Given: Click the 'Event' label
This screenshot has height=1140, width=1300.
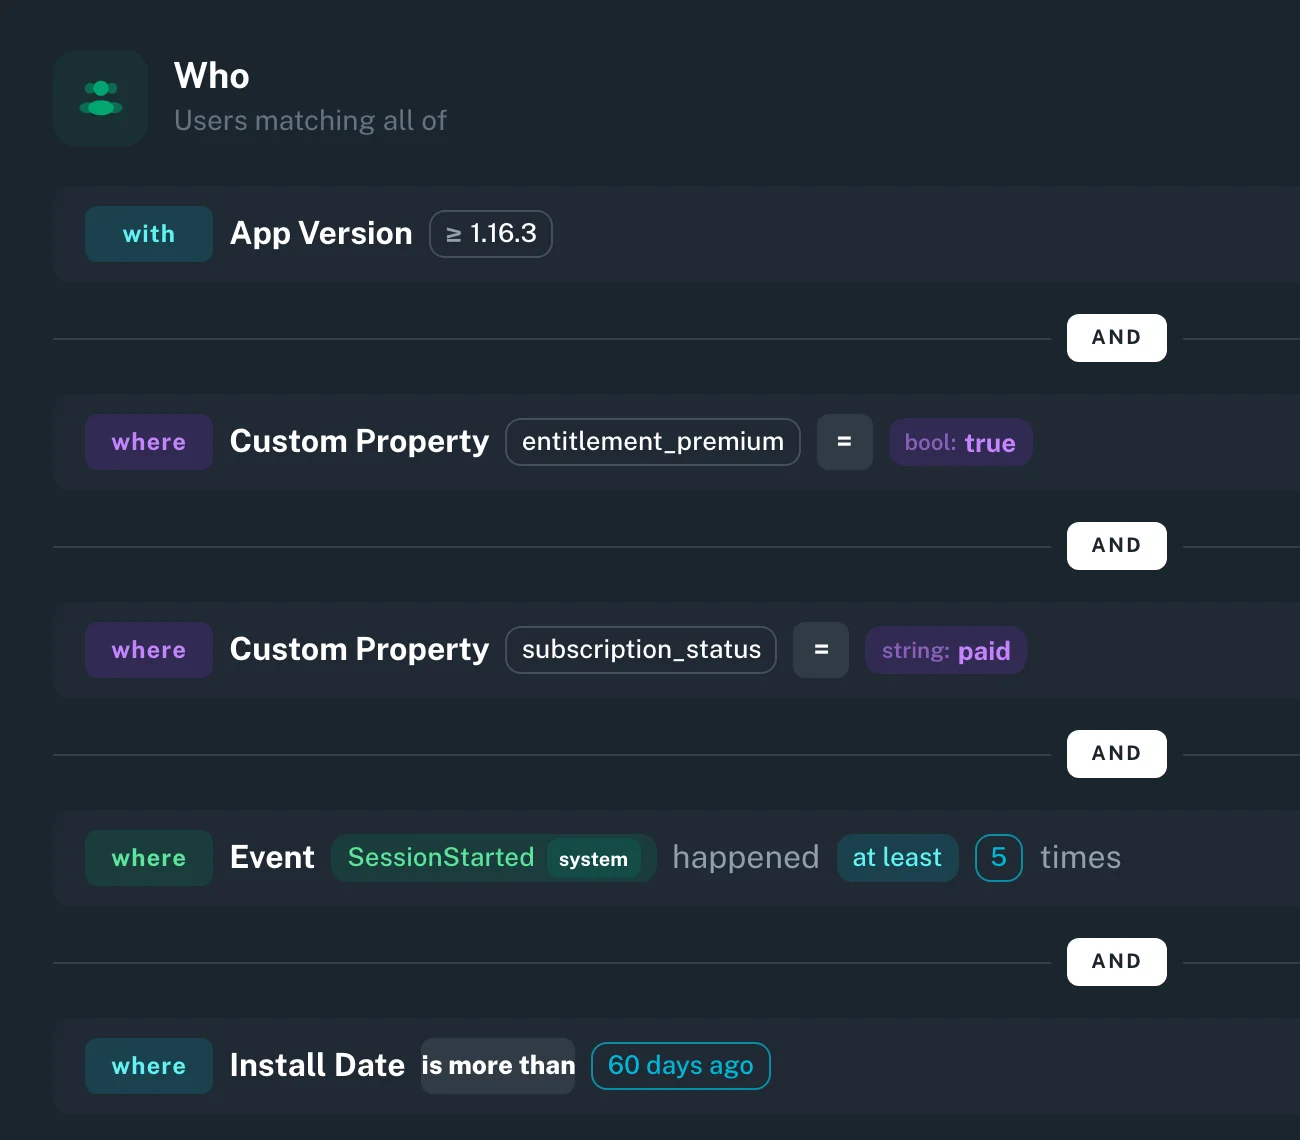Looking at the screenshot, I should [272, 858].
